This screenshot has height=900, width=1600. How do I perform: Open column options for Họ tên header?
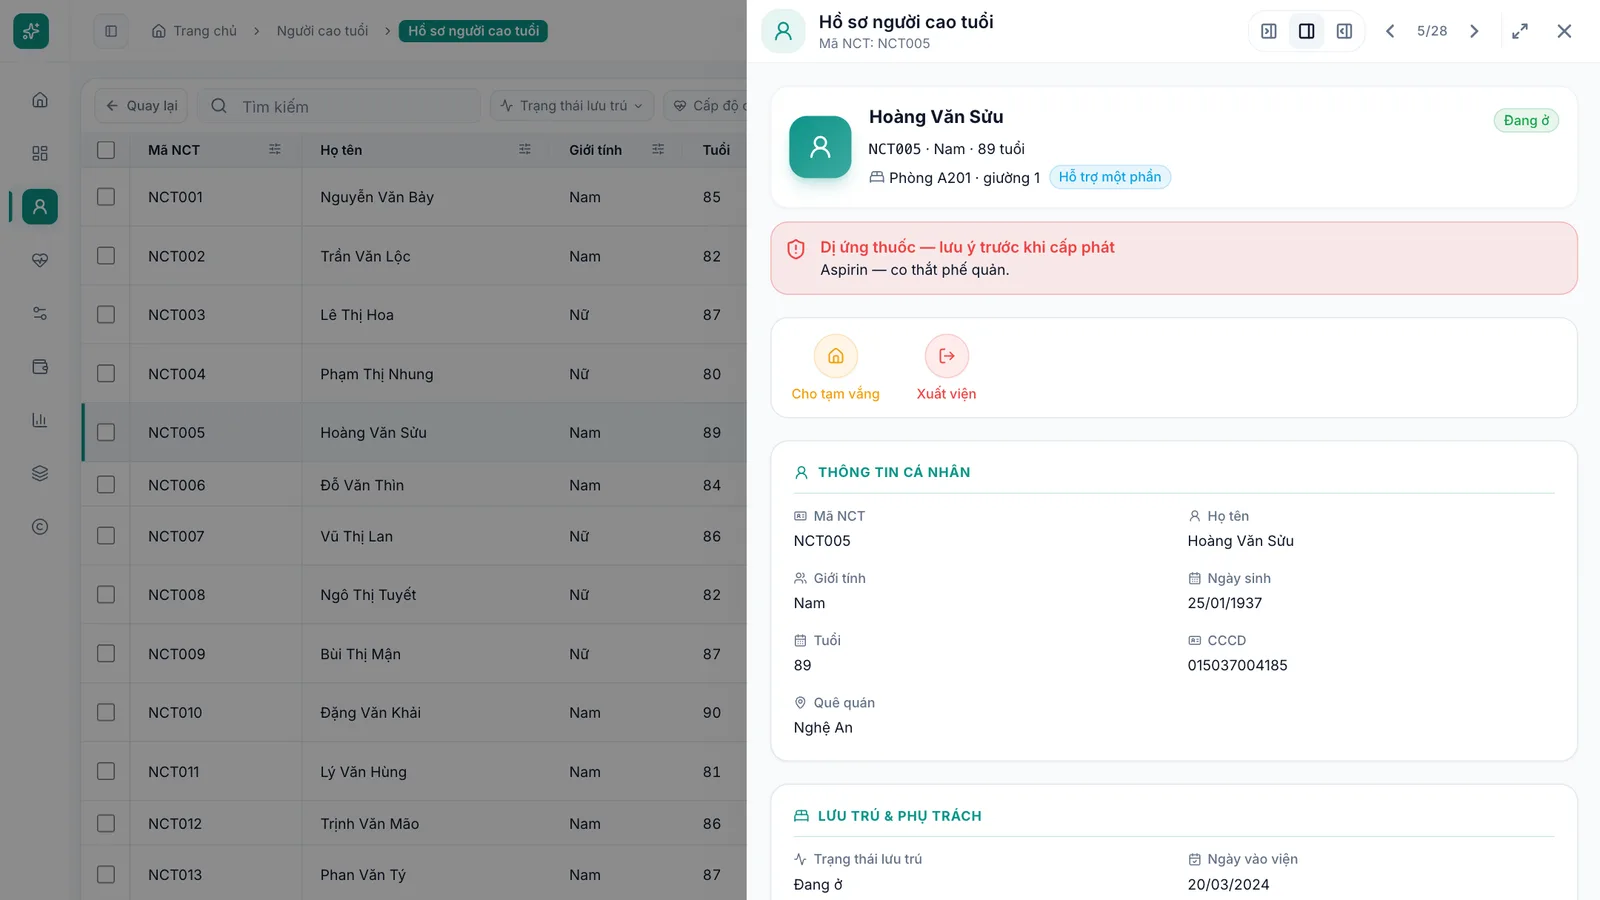(525, 149)
